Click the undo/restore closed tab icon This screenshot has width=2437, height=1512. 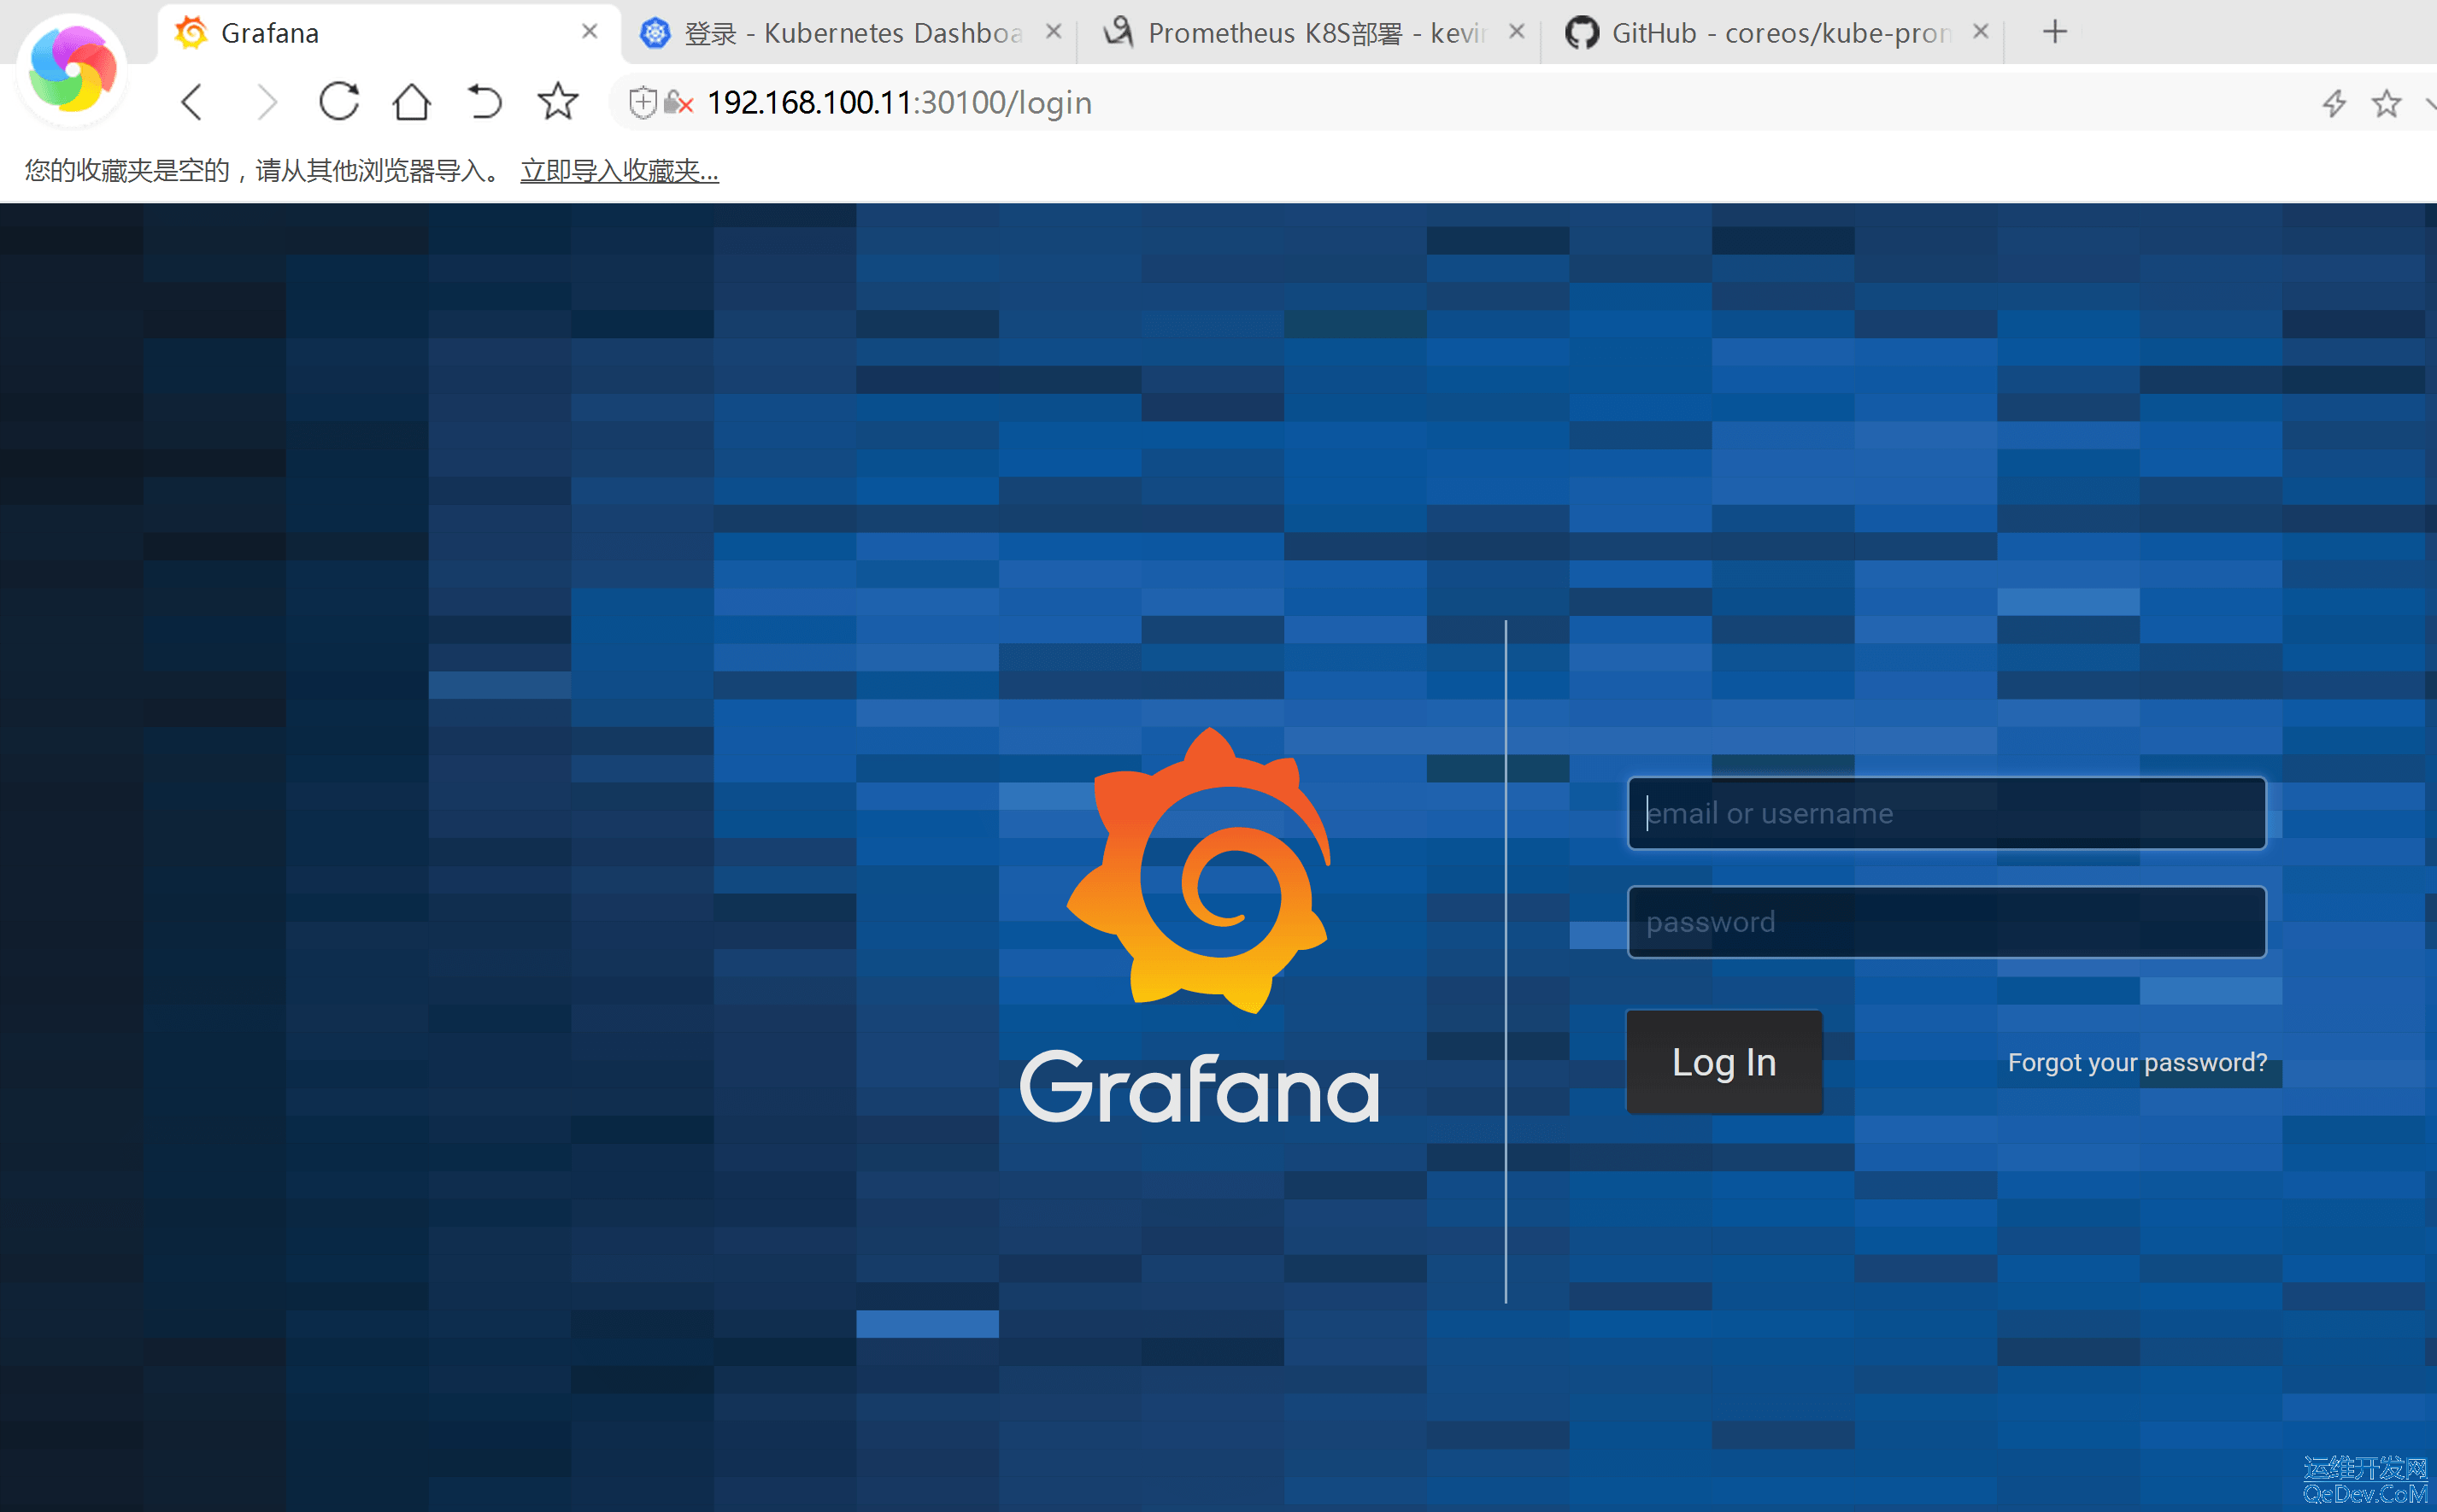[x=484, y=102]
